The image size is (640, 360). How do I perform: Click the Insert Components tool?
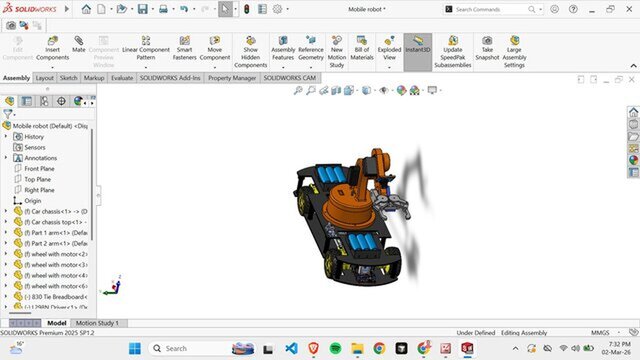coord(53,49)
